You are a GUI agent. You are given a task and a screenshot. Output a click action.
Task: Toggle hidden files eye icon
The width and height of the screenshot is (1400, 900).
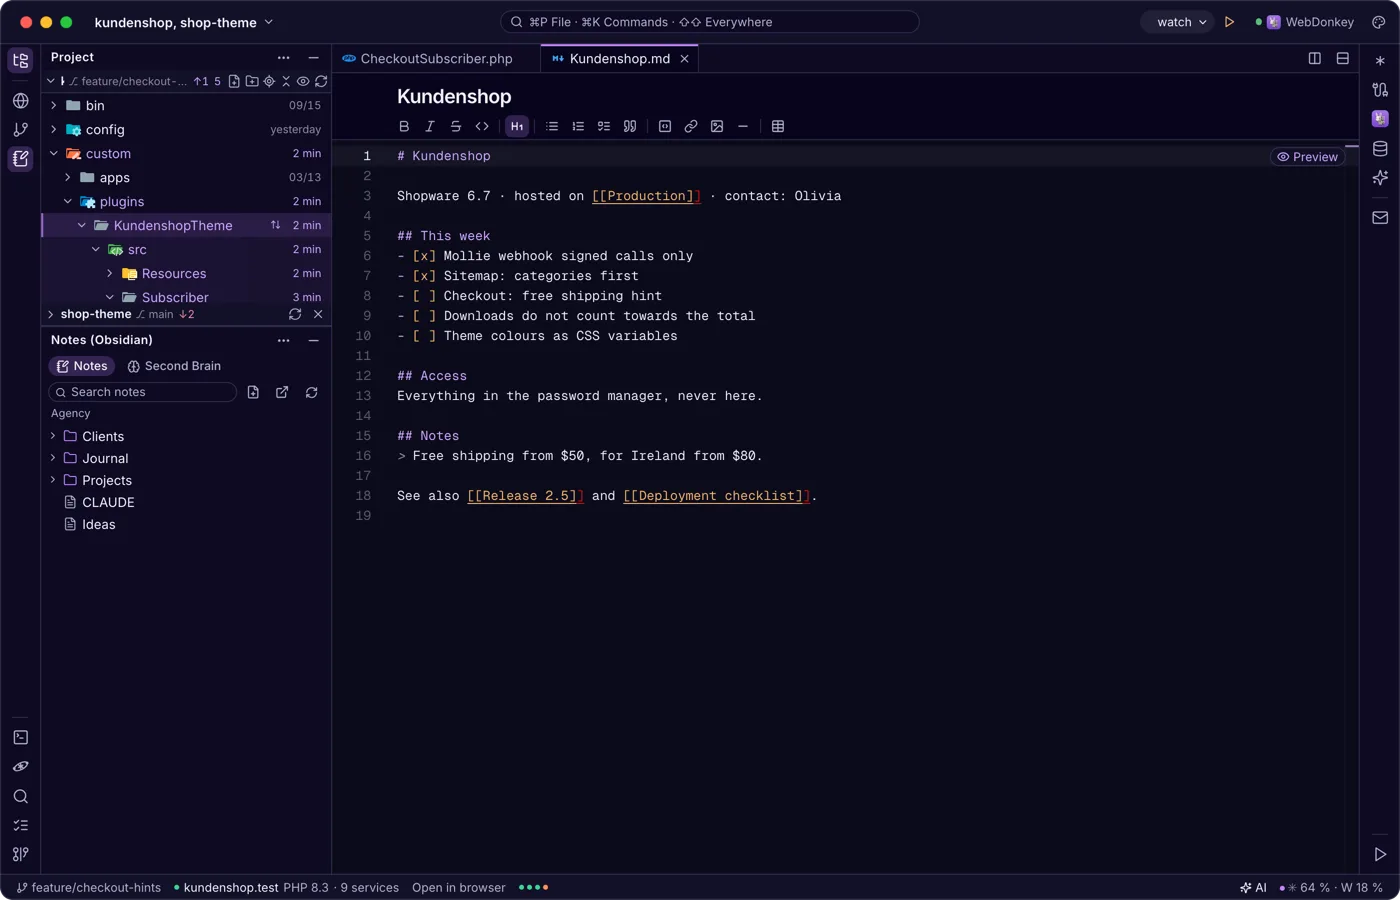[x=303, y=81]
